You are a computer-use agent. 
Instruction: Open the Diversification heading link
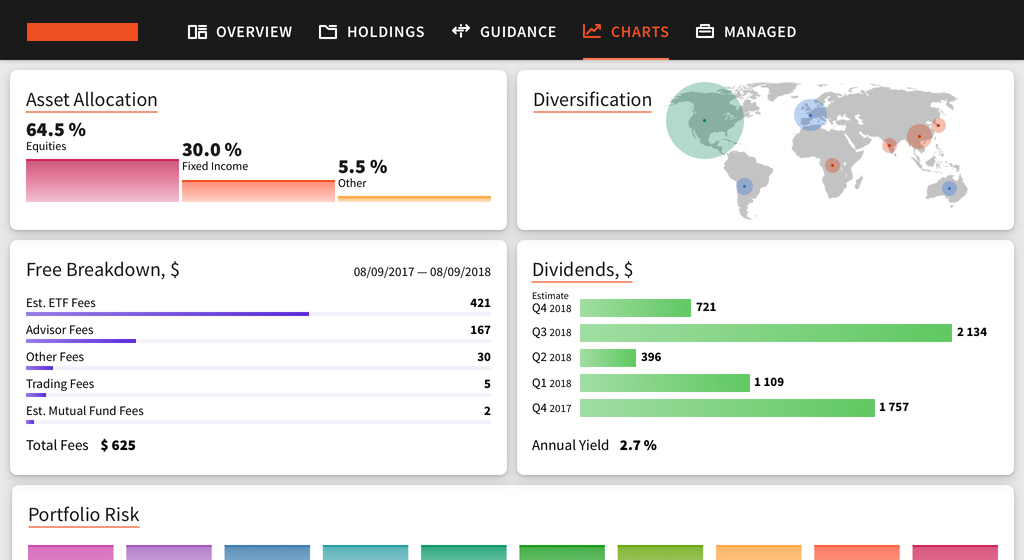click(x=592, y=100)
